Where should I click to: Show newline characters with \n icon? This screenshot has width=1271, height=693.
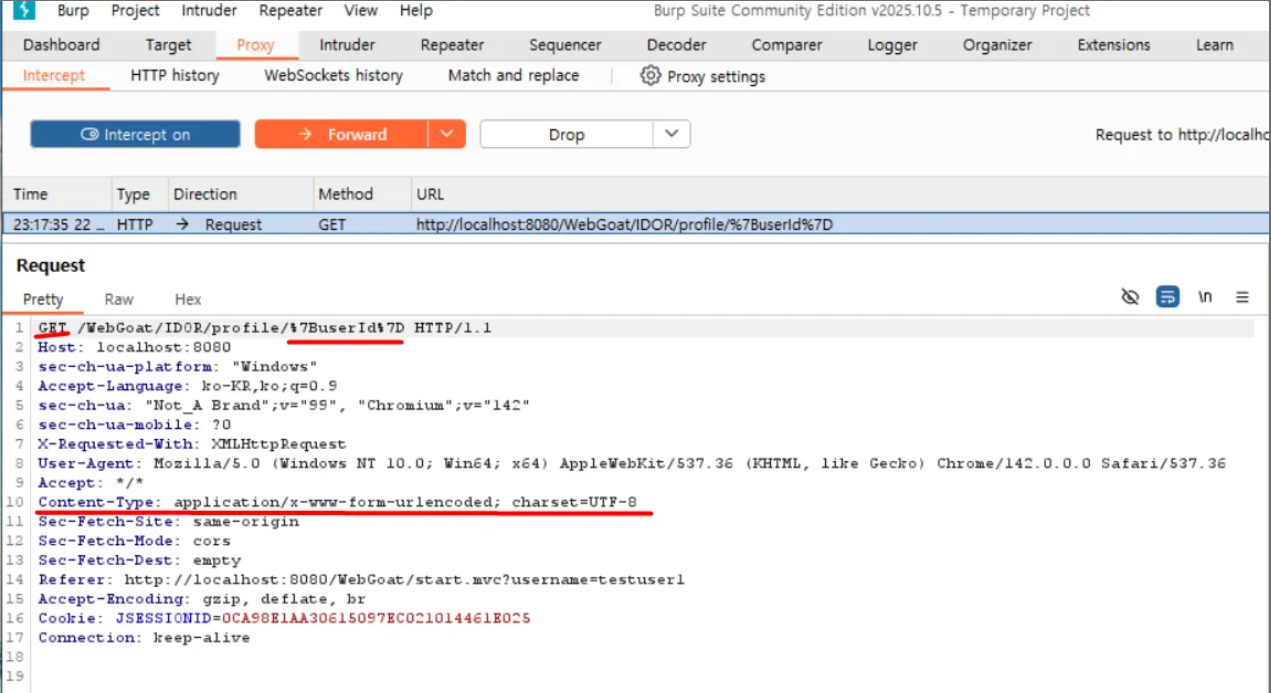[1206, 297]
